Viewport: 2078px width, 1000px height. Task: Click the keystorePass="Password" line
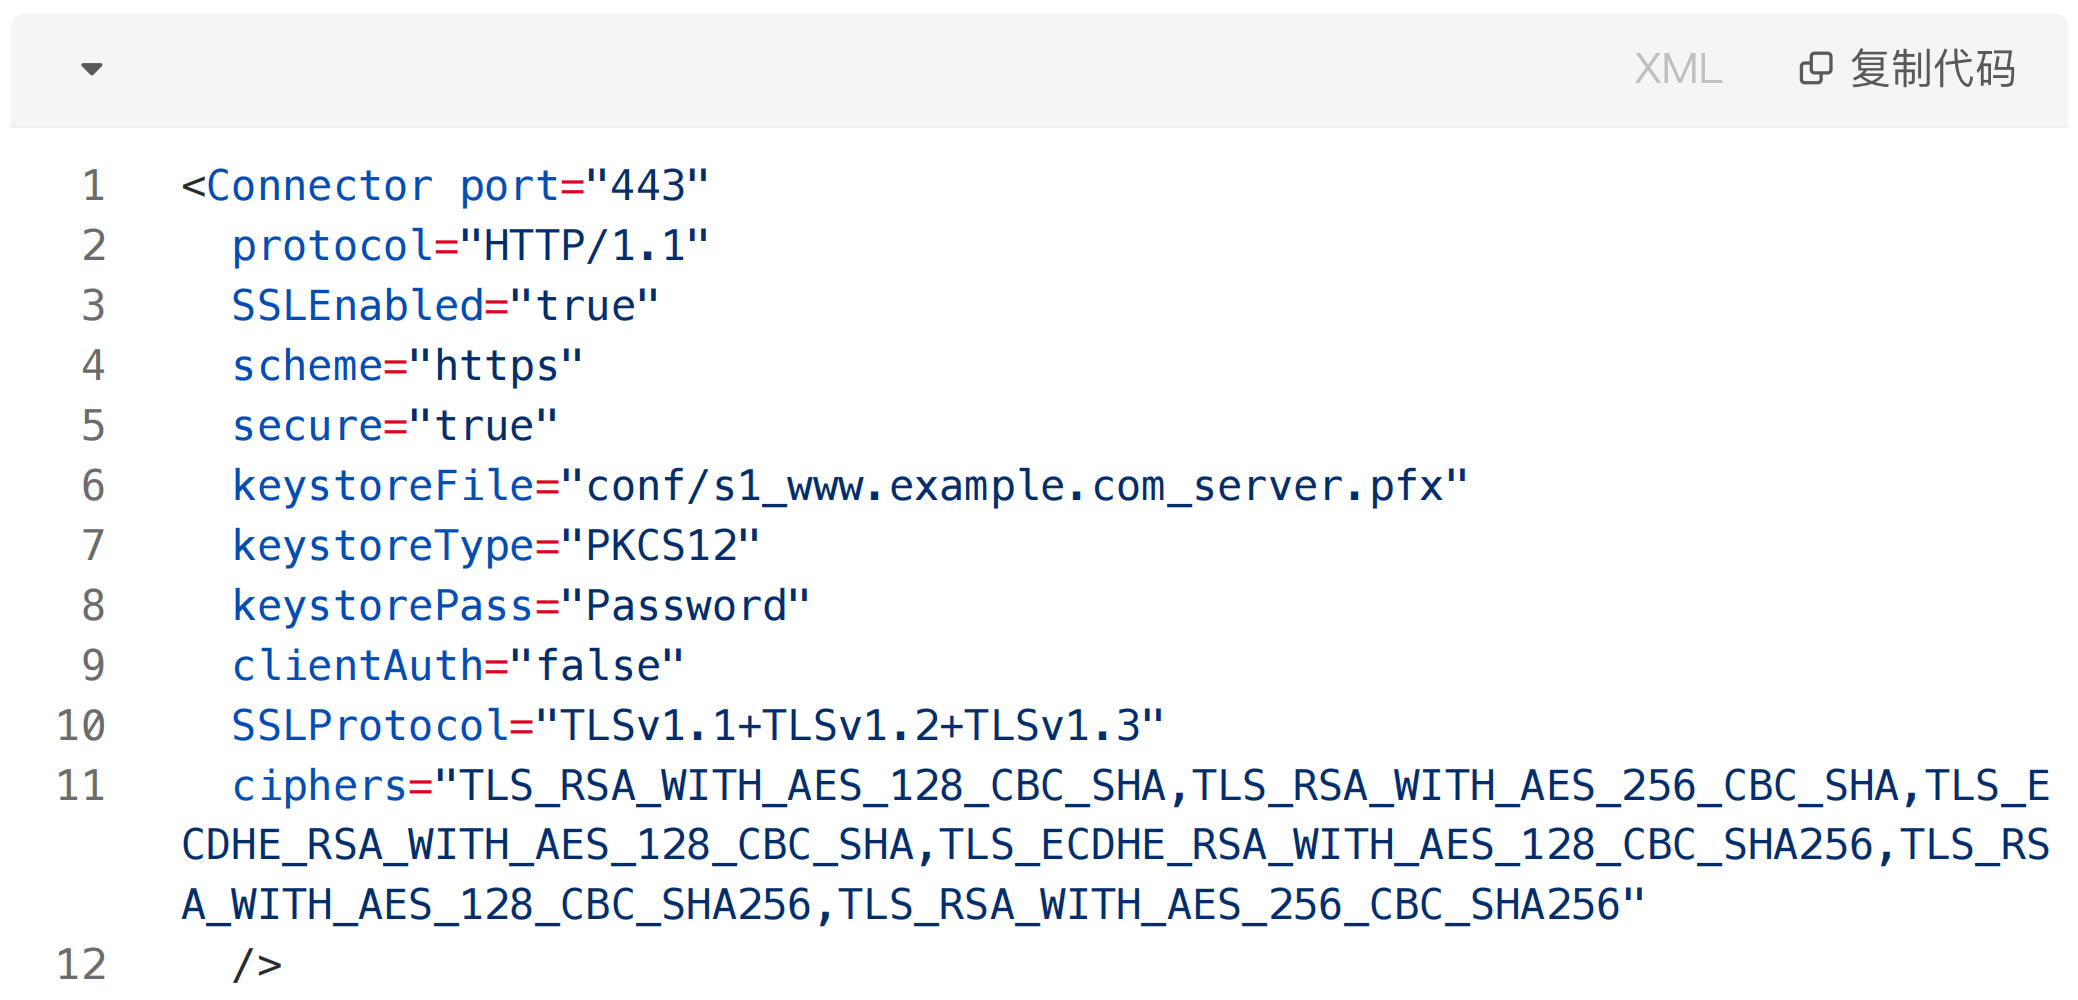click(x=521, y=606)
